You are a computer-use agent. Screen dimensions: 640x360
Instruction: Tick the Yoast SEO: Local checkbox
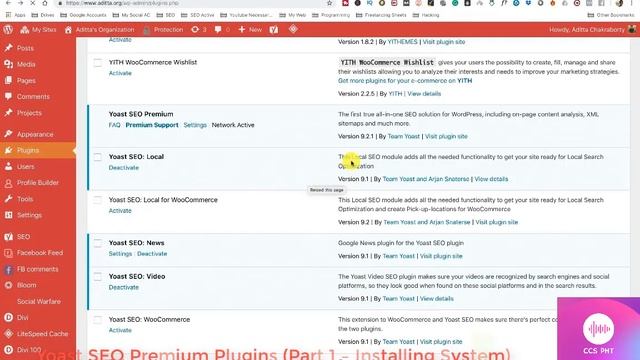98,157
